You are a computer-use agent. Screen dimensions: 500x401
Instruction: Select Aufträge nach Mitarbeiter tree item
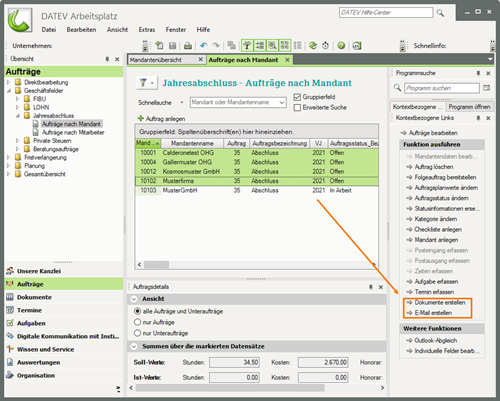(73, 132)
